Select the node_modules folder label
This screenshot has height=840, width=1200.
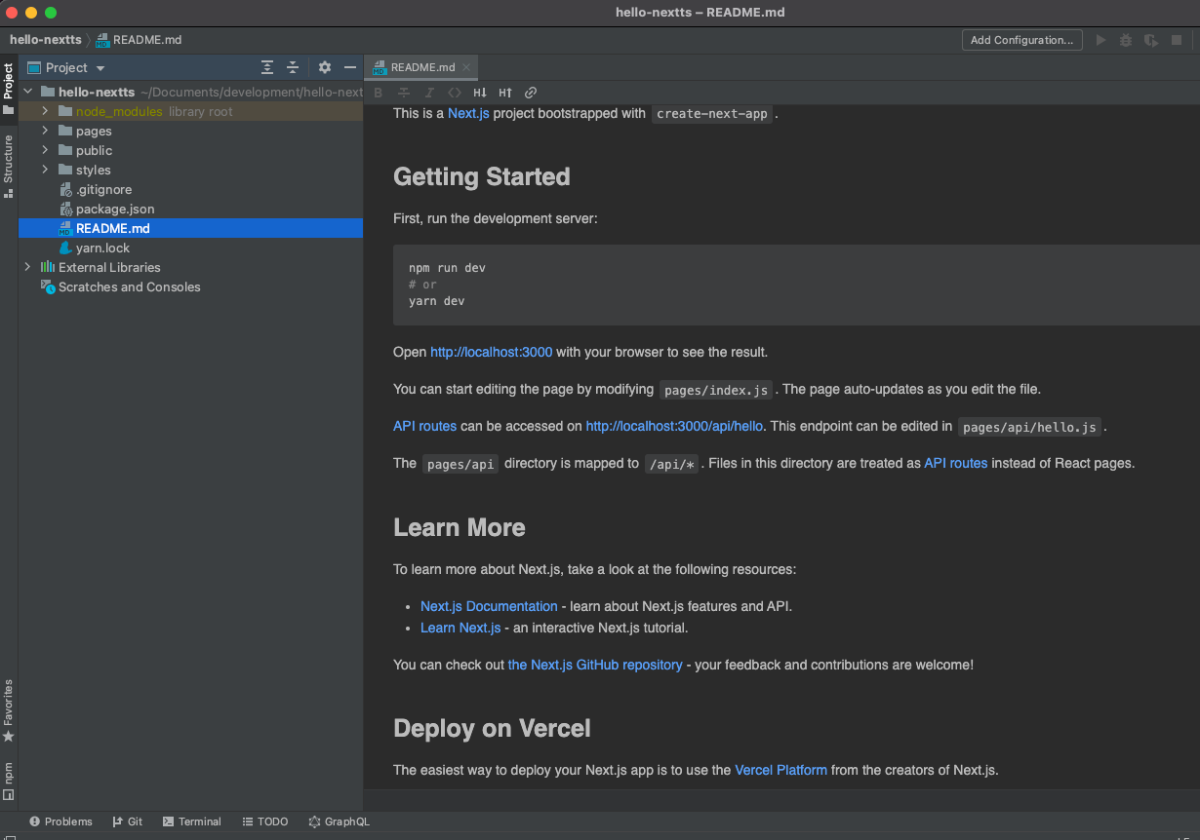(x=119, y=112)
